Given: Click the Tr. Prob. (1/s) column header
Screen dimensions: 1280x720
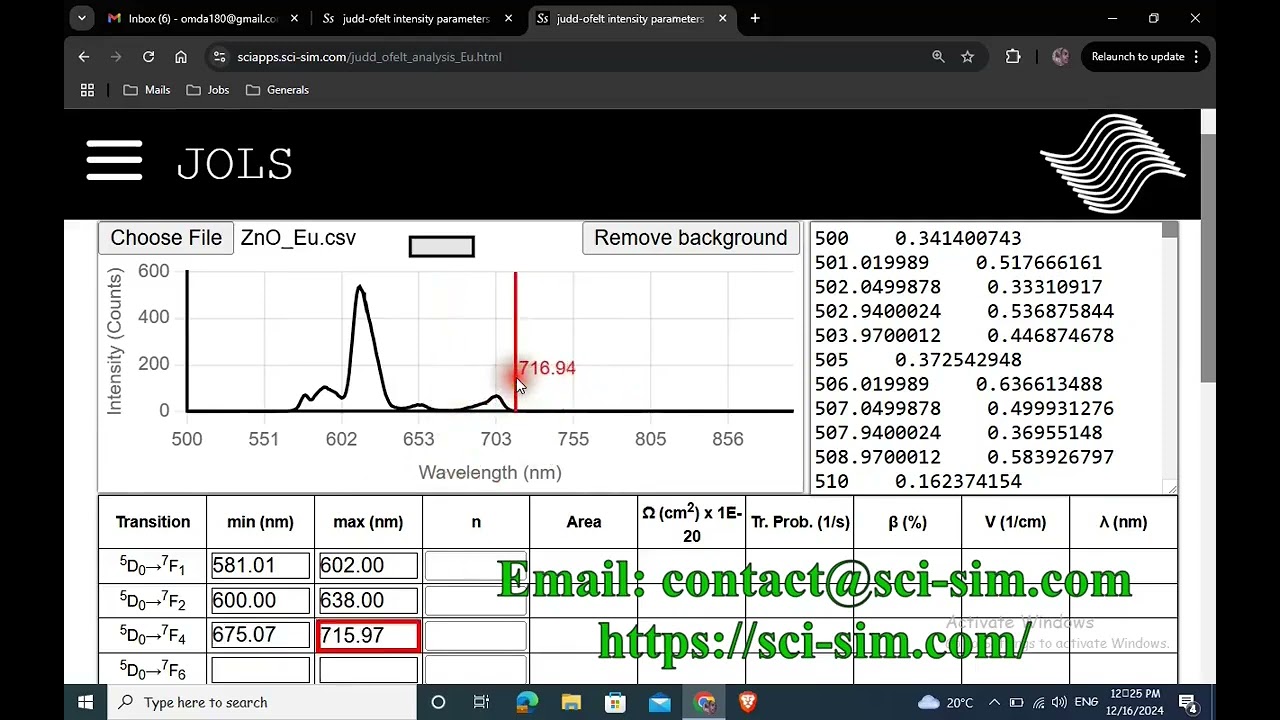Looking at the screenshot, I should tap(800, 522).
